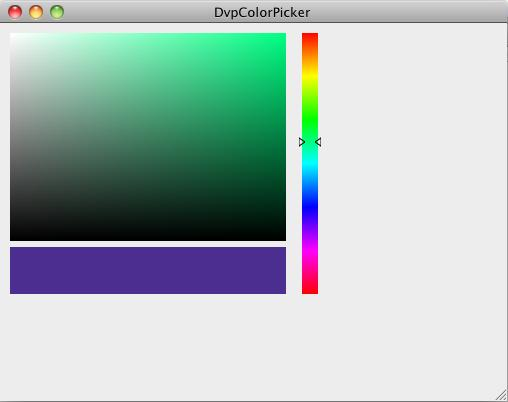This screenshot has height=402, width=508.
Task: Click the window resize grip corner
Action: point(501,395)
